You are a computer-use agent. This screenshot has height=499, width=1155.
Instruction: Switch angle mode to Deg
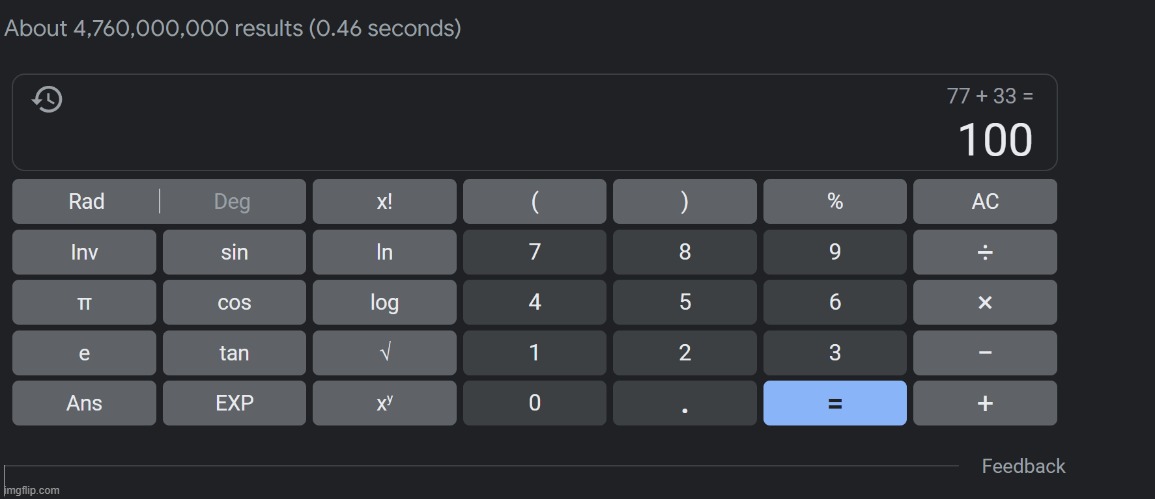coord(232,201)
